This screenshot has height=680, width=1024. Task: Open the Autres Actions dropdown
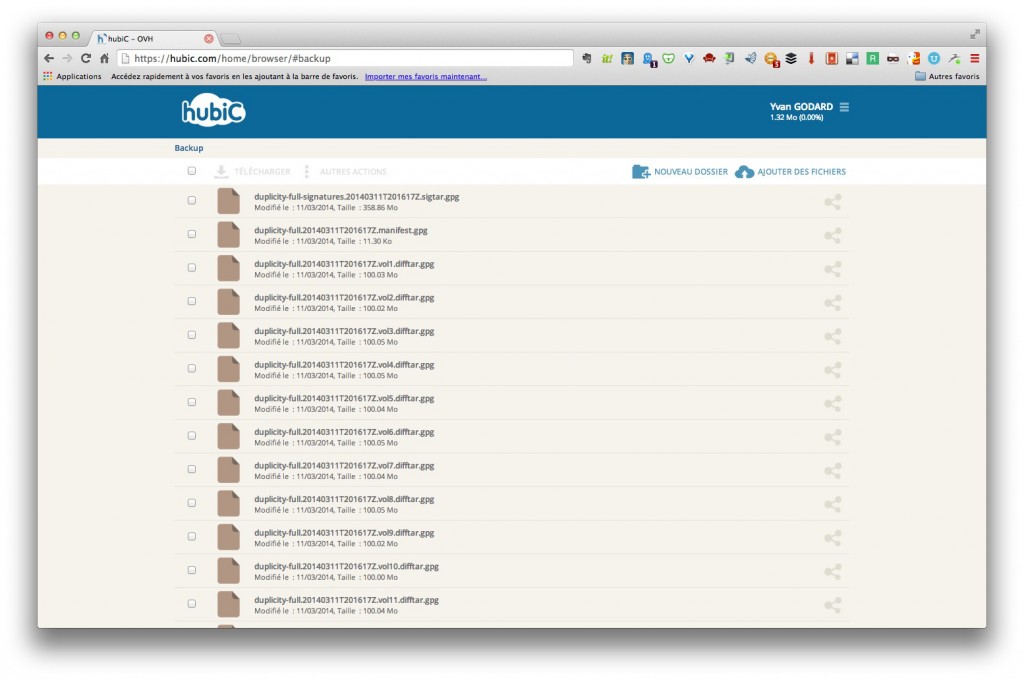click(x=346, y=172)
